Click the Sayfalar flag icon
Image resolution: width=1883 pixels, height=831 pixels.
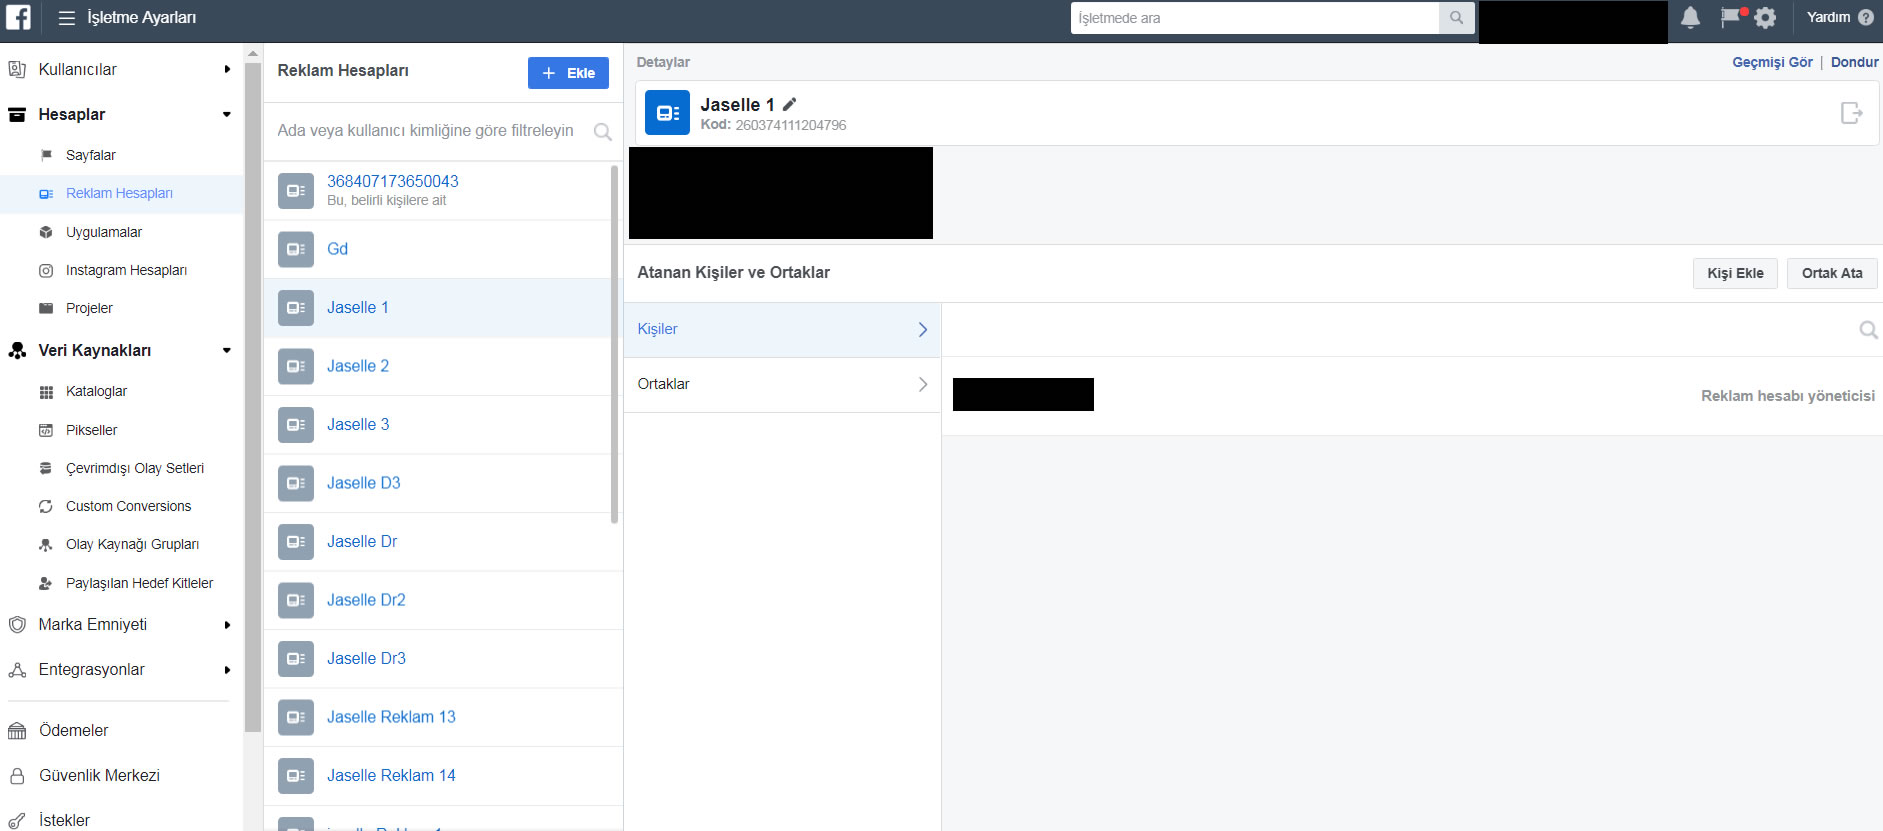coord(46,155)
